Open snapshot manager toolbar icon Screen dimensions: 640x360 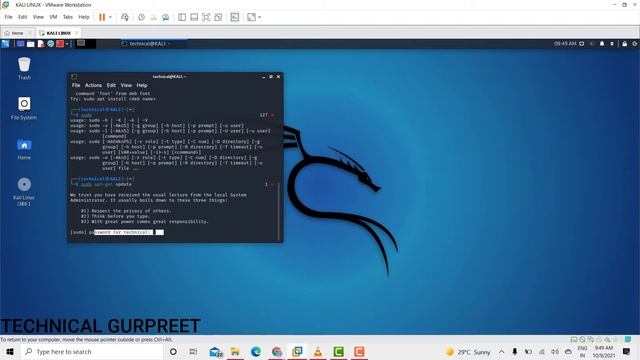point(165,17)
